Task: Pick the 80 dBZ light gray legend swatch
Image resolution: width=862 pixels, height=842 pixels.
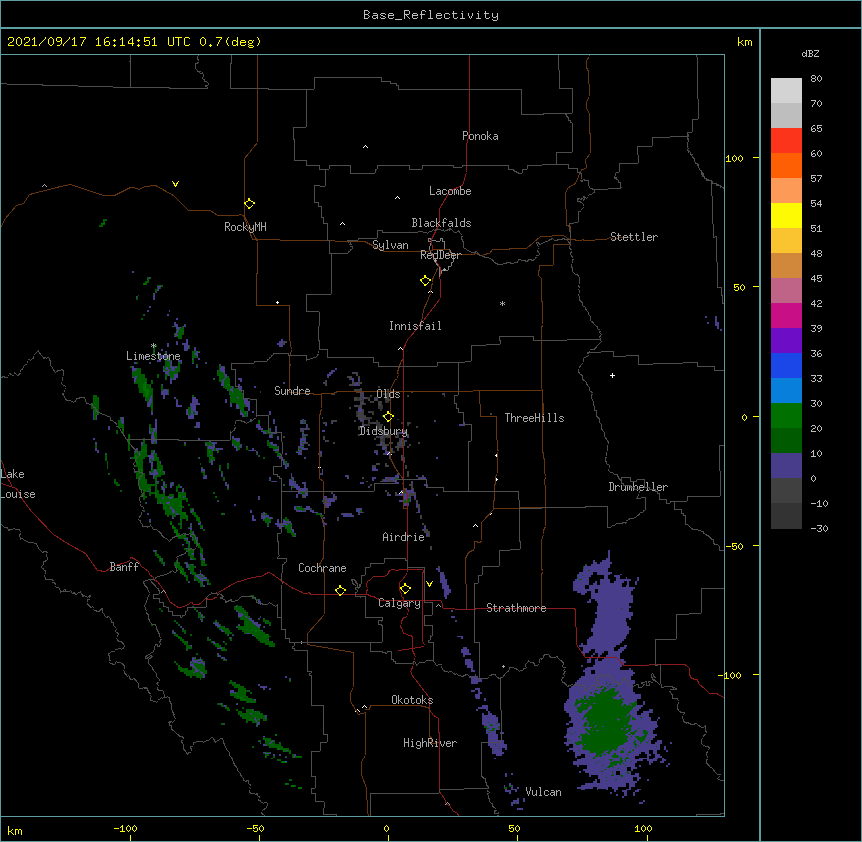Action: tap(786, 91)
